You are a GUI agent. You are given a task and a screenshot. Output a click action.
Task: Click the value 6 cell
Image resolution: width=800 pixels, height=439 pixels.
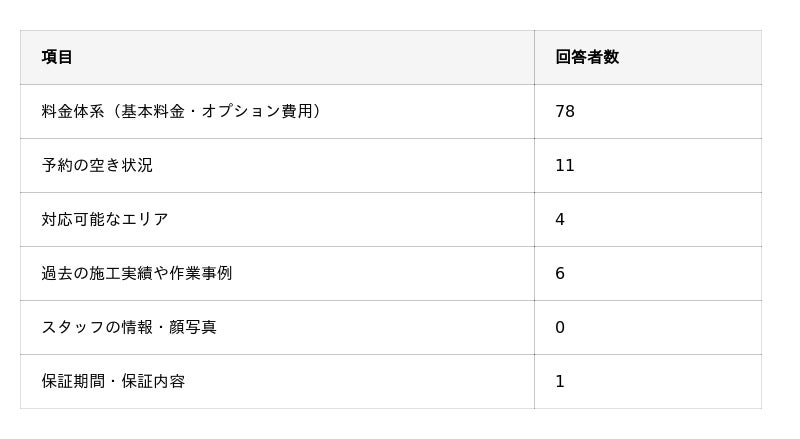560,273
